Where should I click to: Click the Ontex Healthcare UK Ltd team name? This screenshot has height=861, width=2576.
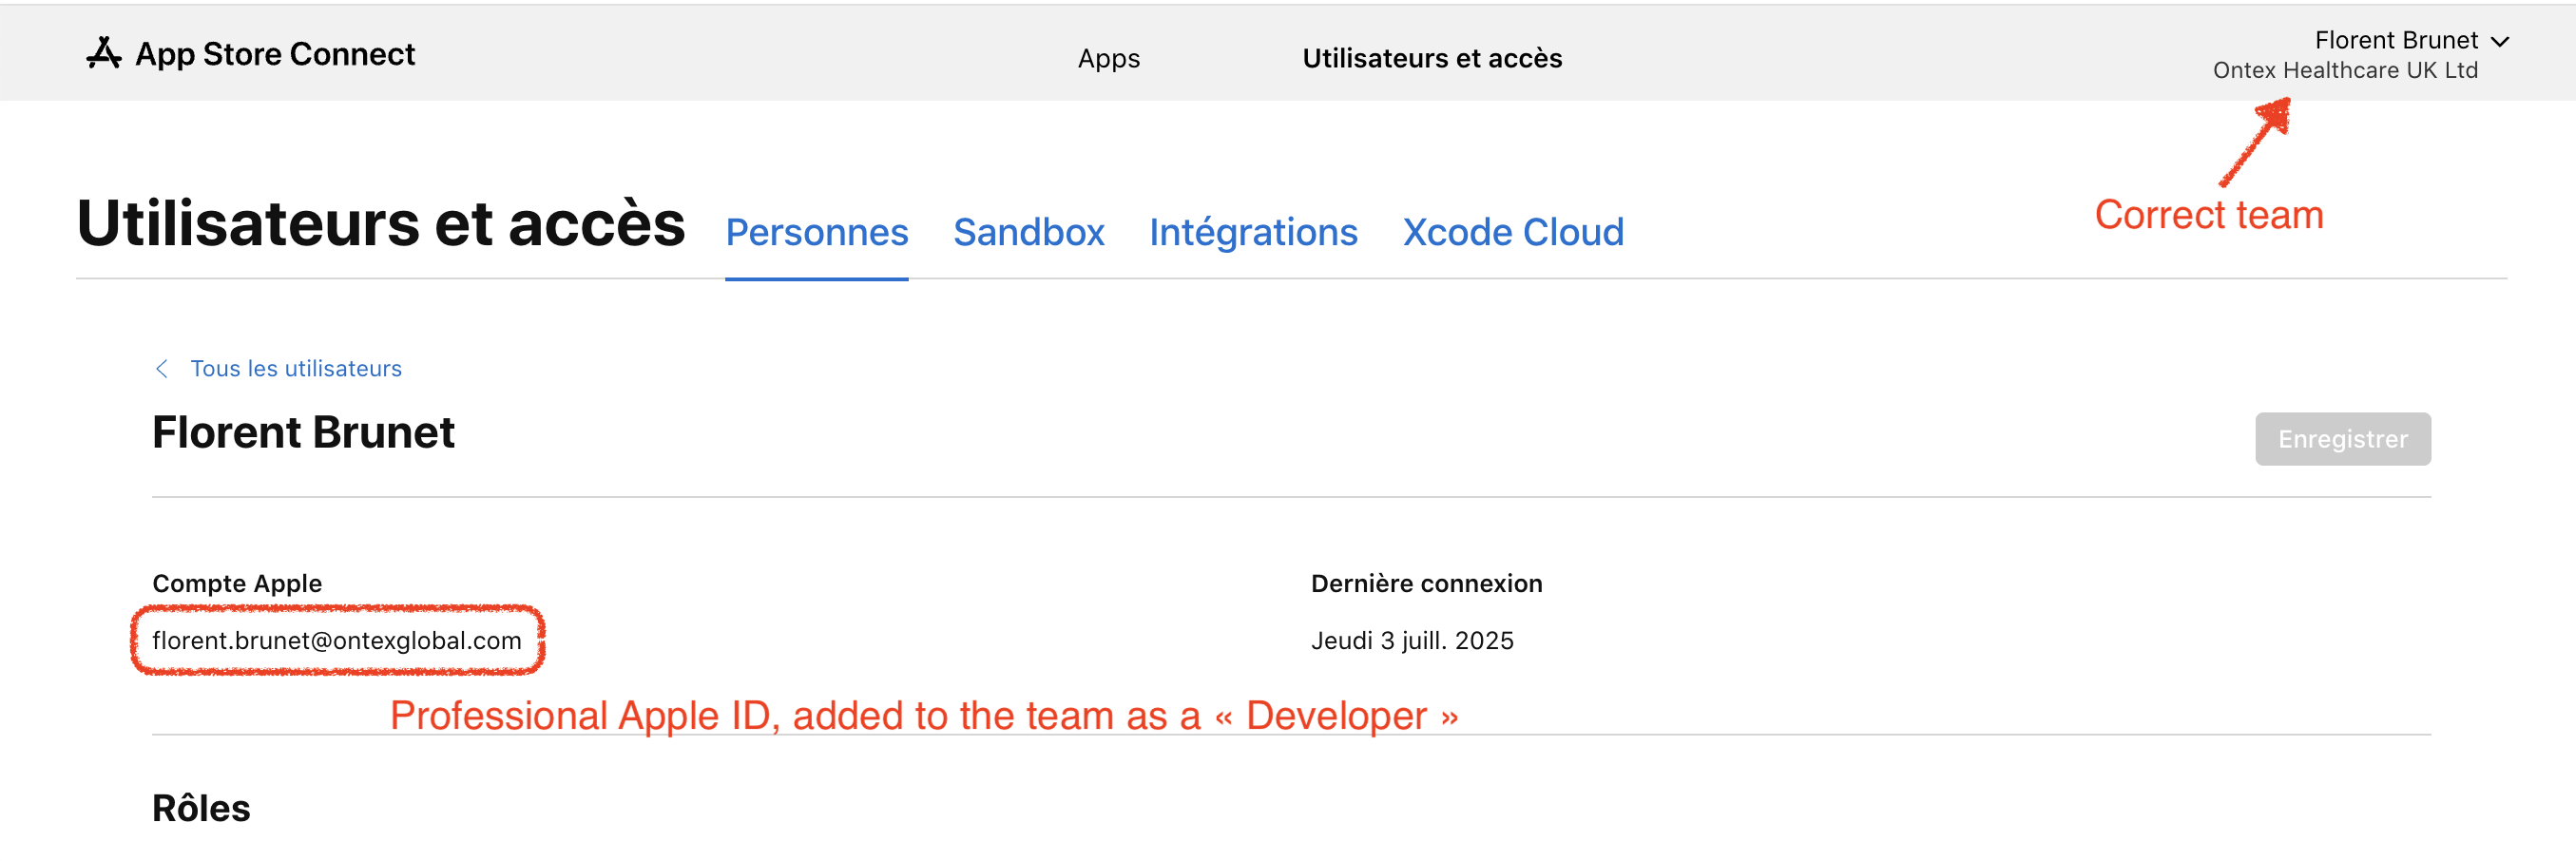(2345, 70)
